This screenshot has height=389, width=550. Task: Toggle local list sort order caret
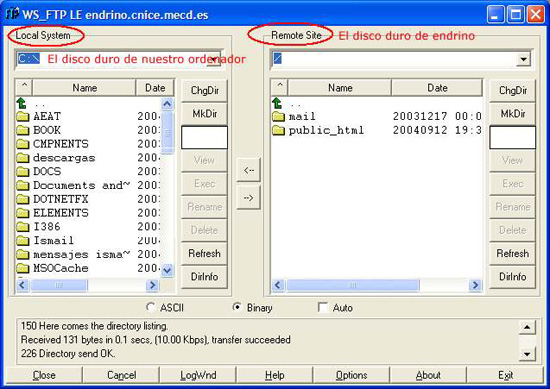pyautogui.click(x=24, y=87)
